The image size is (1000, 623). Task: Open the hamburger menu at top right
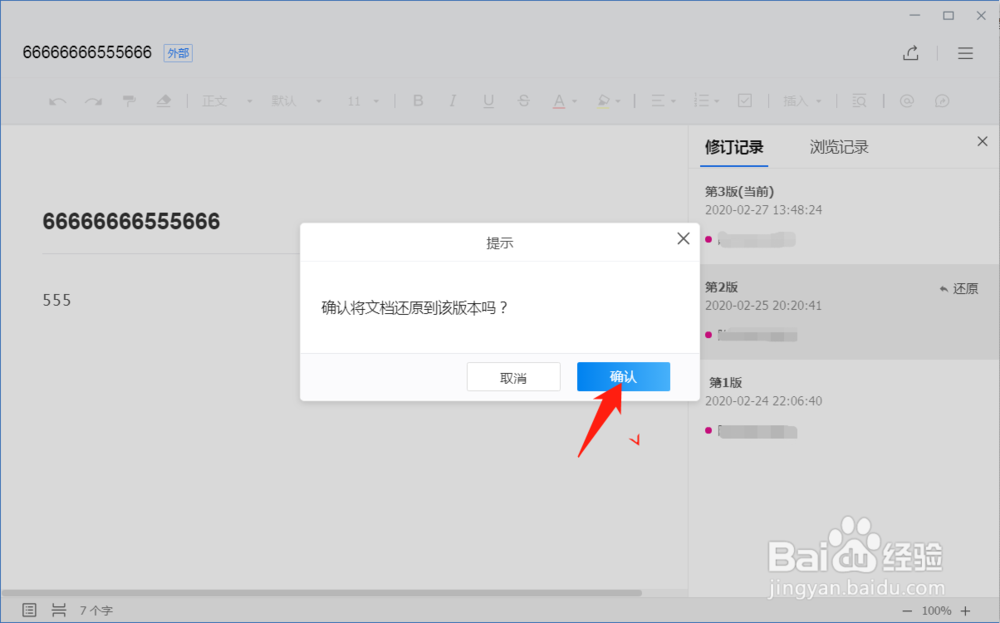tap(965, 53)
